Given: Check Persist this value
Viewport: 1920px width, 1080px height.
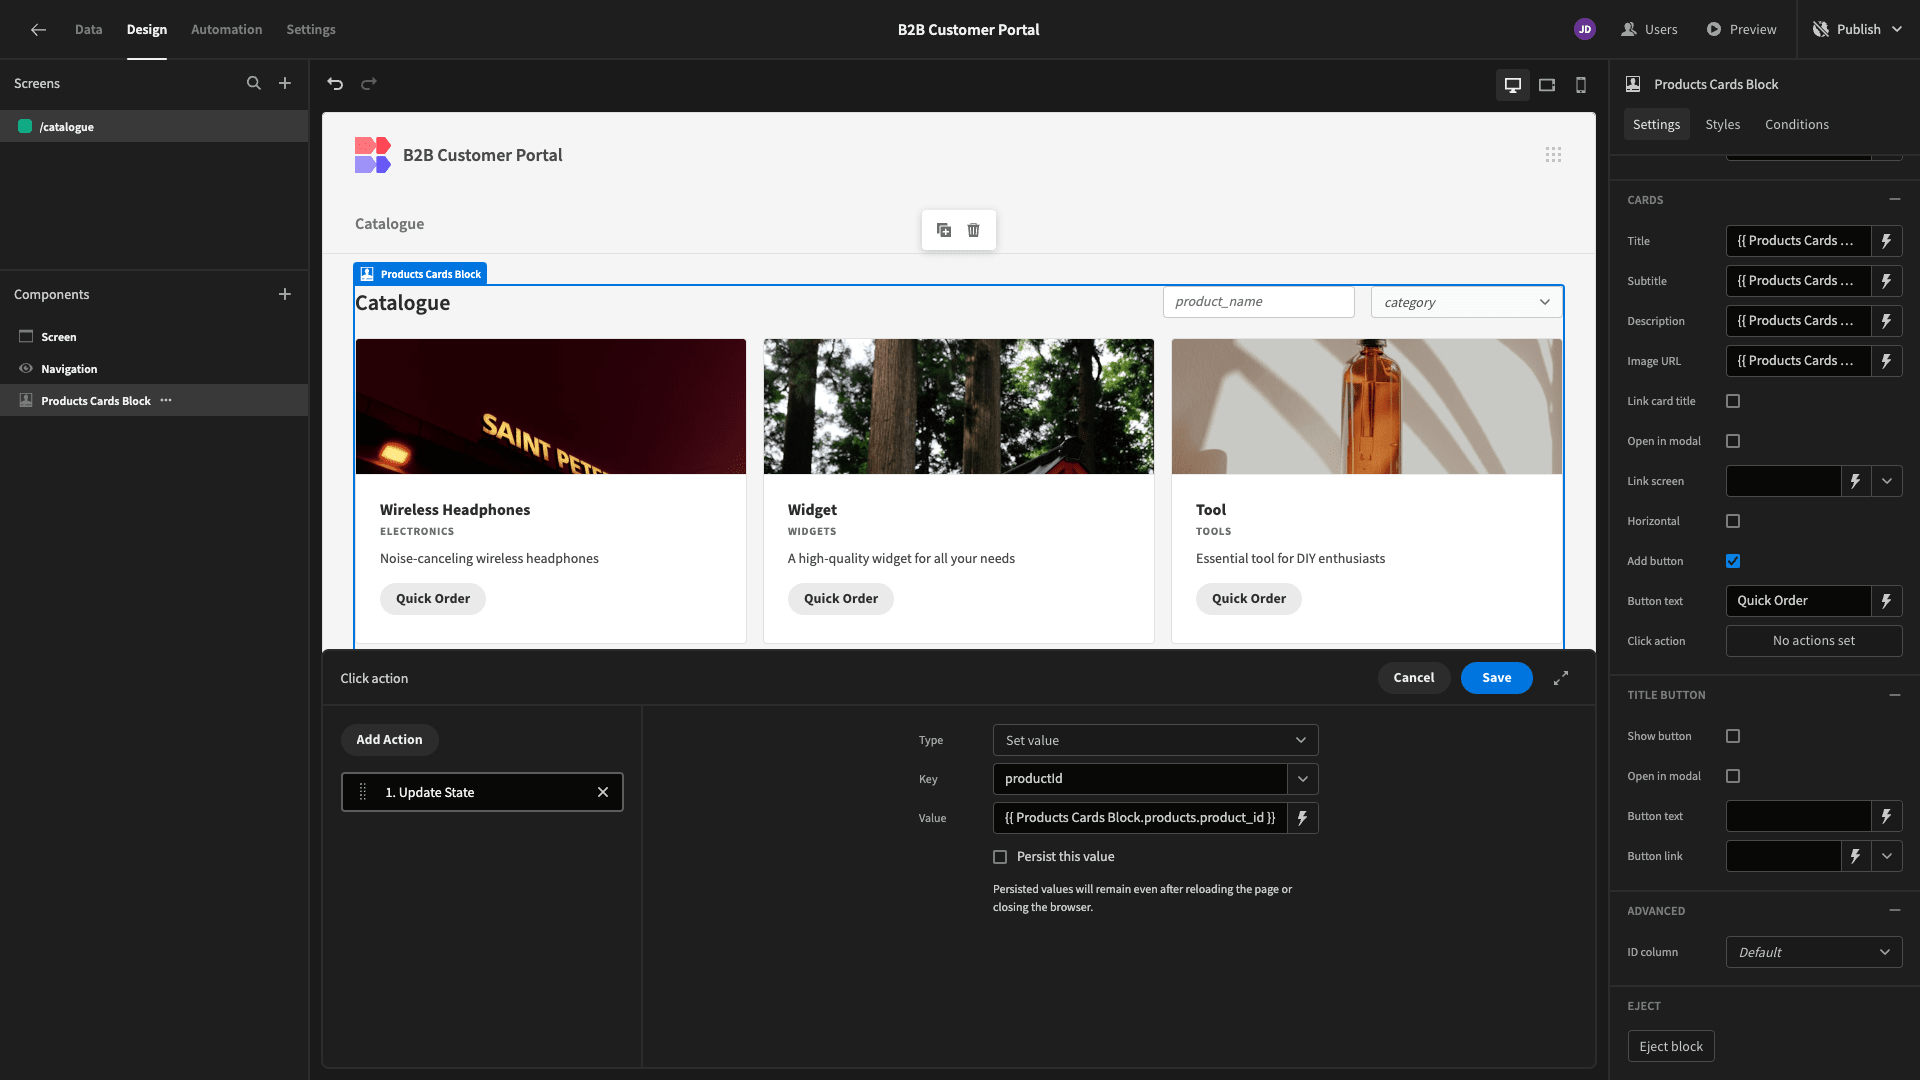Looking at the screenshot, I should 1000,857.
